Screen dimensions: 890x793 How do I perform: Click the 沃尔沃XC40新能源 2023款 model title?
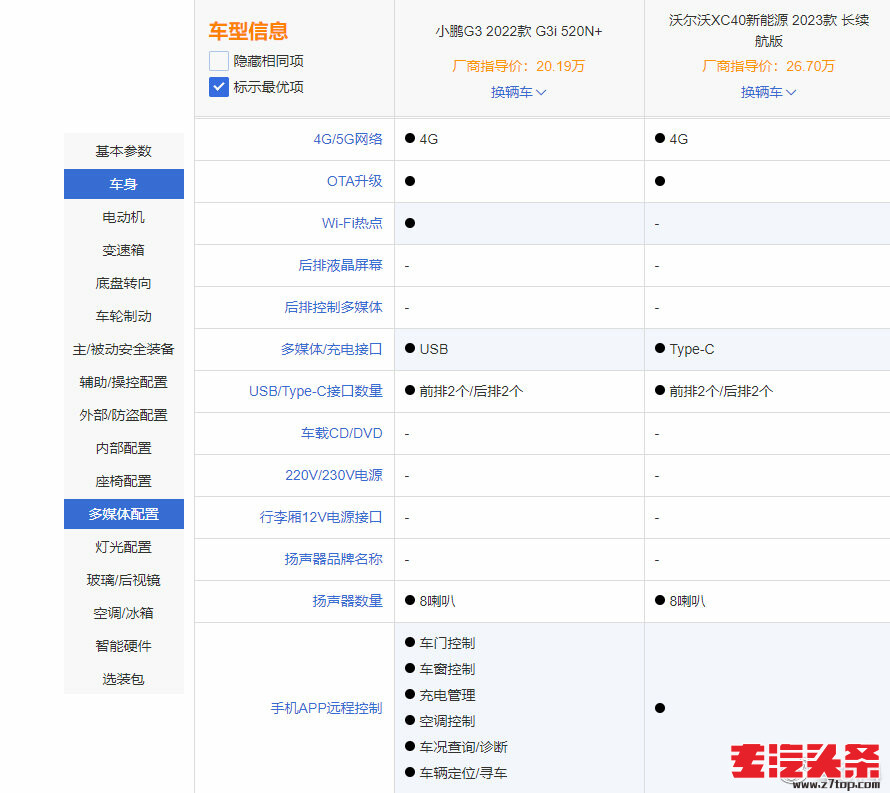(x=769, y=31)
